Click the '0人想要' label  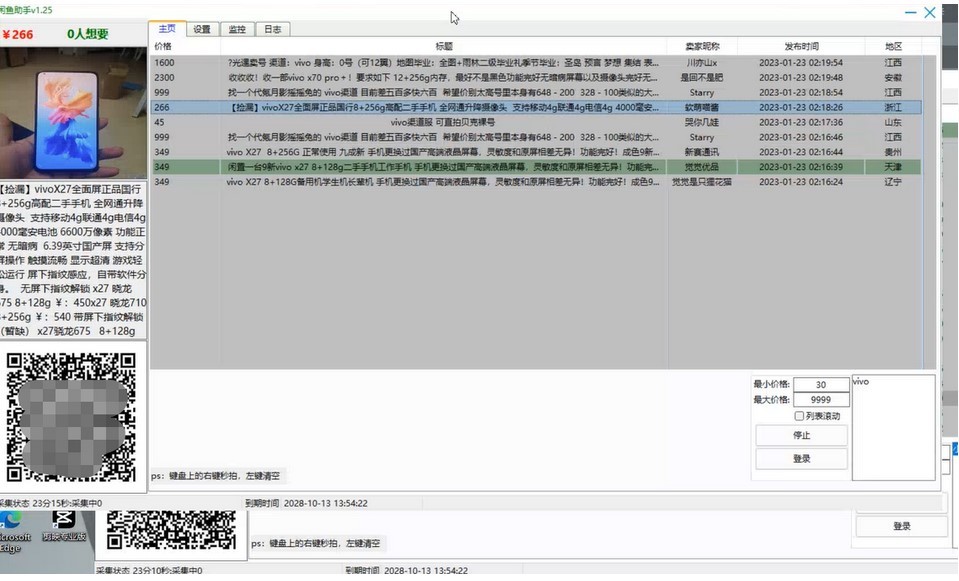[x=87, y=34]
